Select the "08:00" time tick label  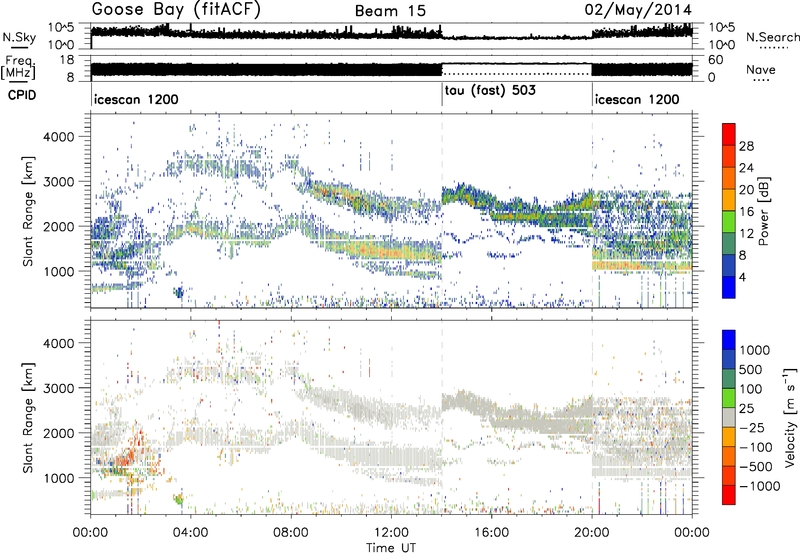click(x=291, y=533)
